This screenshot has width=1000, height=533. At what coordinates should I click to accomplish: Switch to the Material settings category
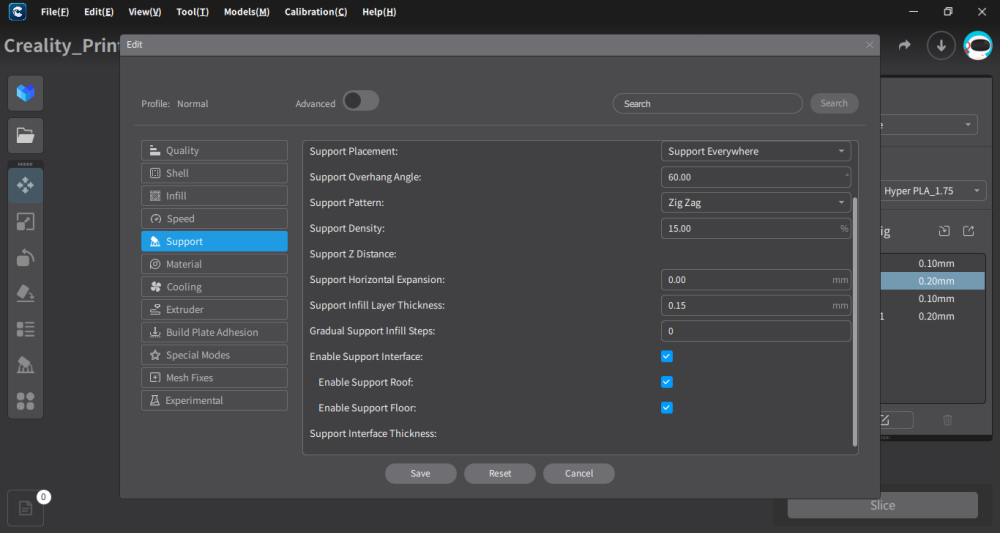(214, 264)
